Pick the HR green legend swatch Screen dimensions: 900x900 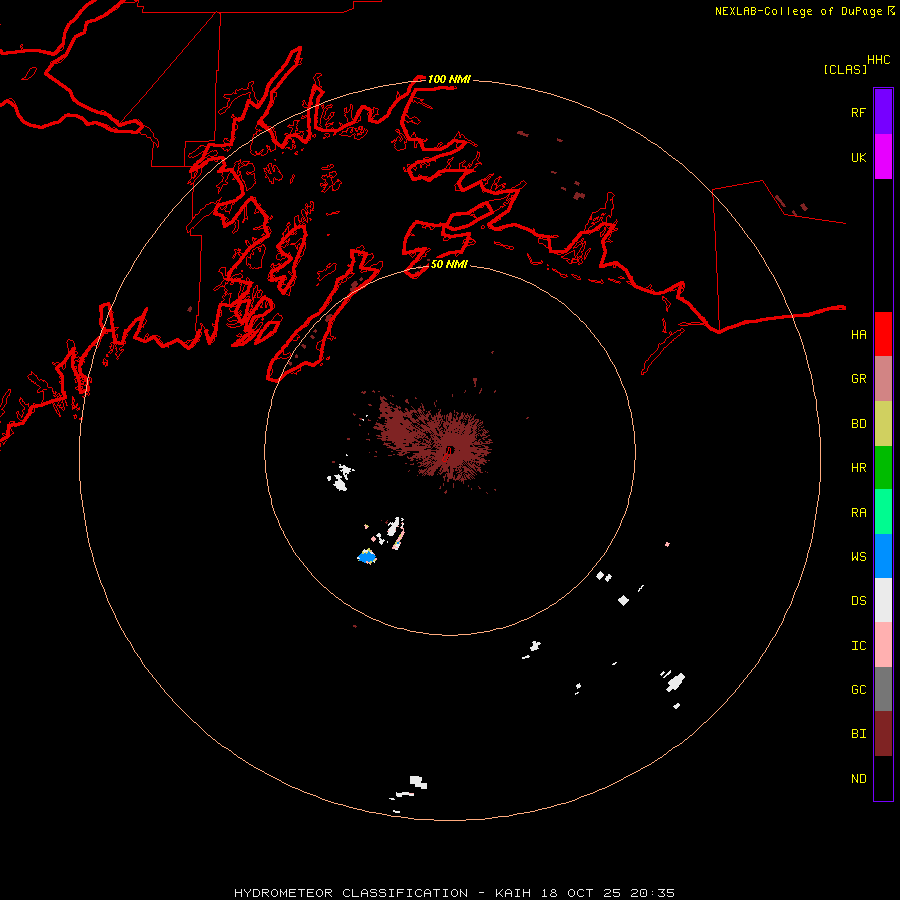(883, 467)
